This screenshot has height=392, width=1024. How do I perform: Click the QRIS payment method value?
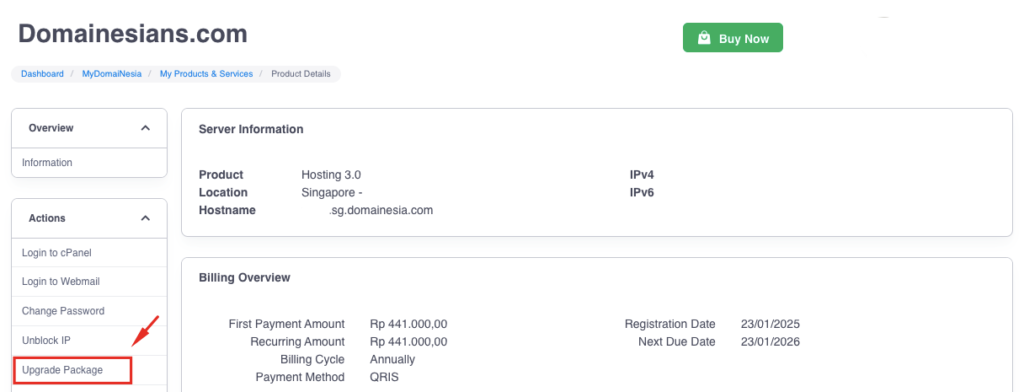point(384,377)
